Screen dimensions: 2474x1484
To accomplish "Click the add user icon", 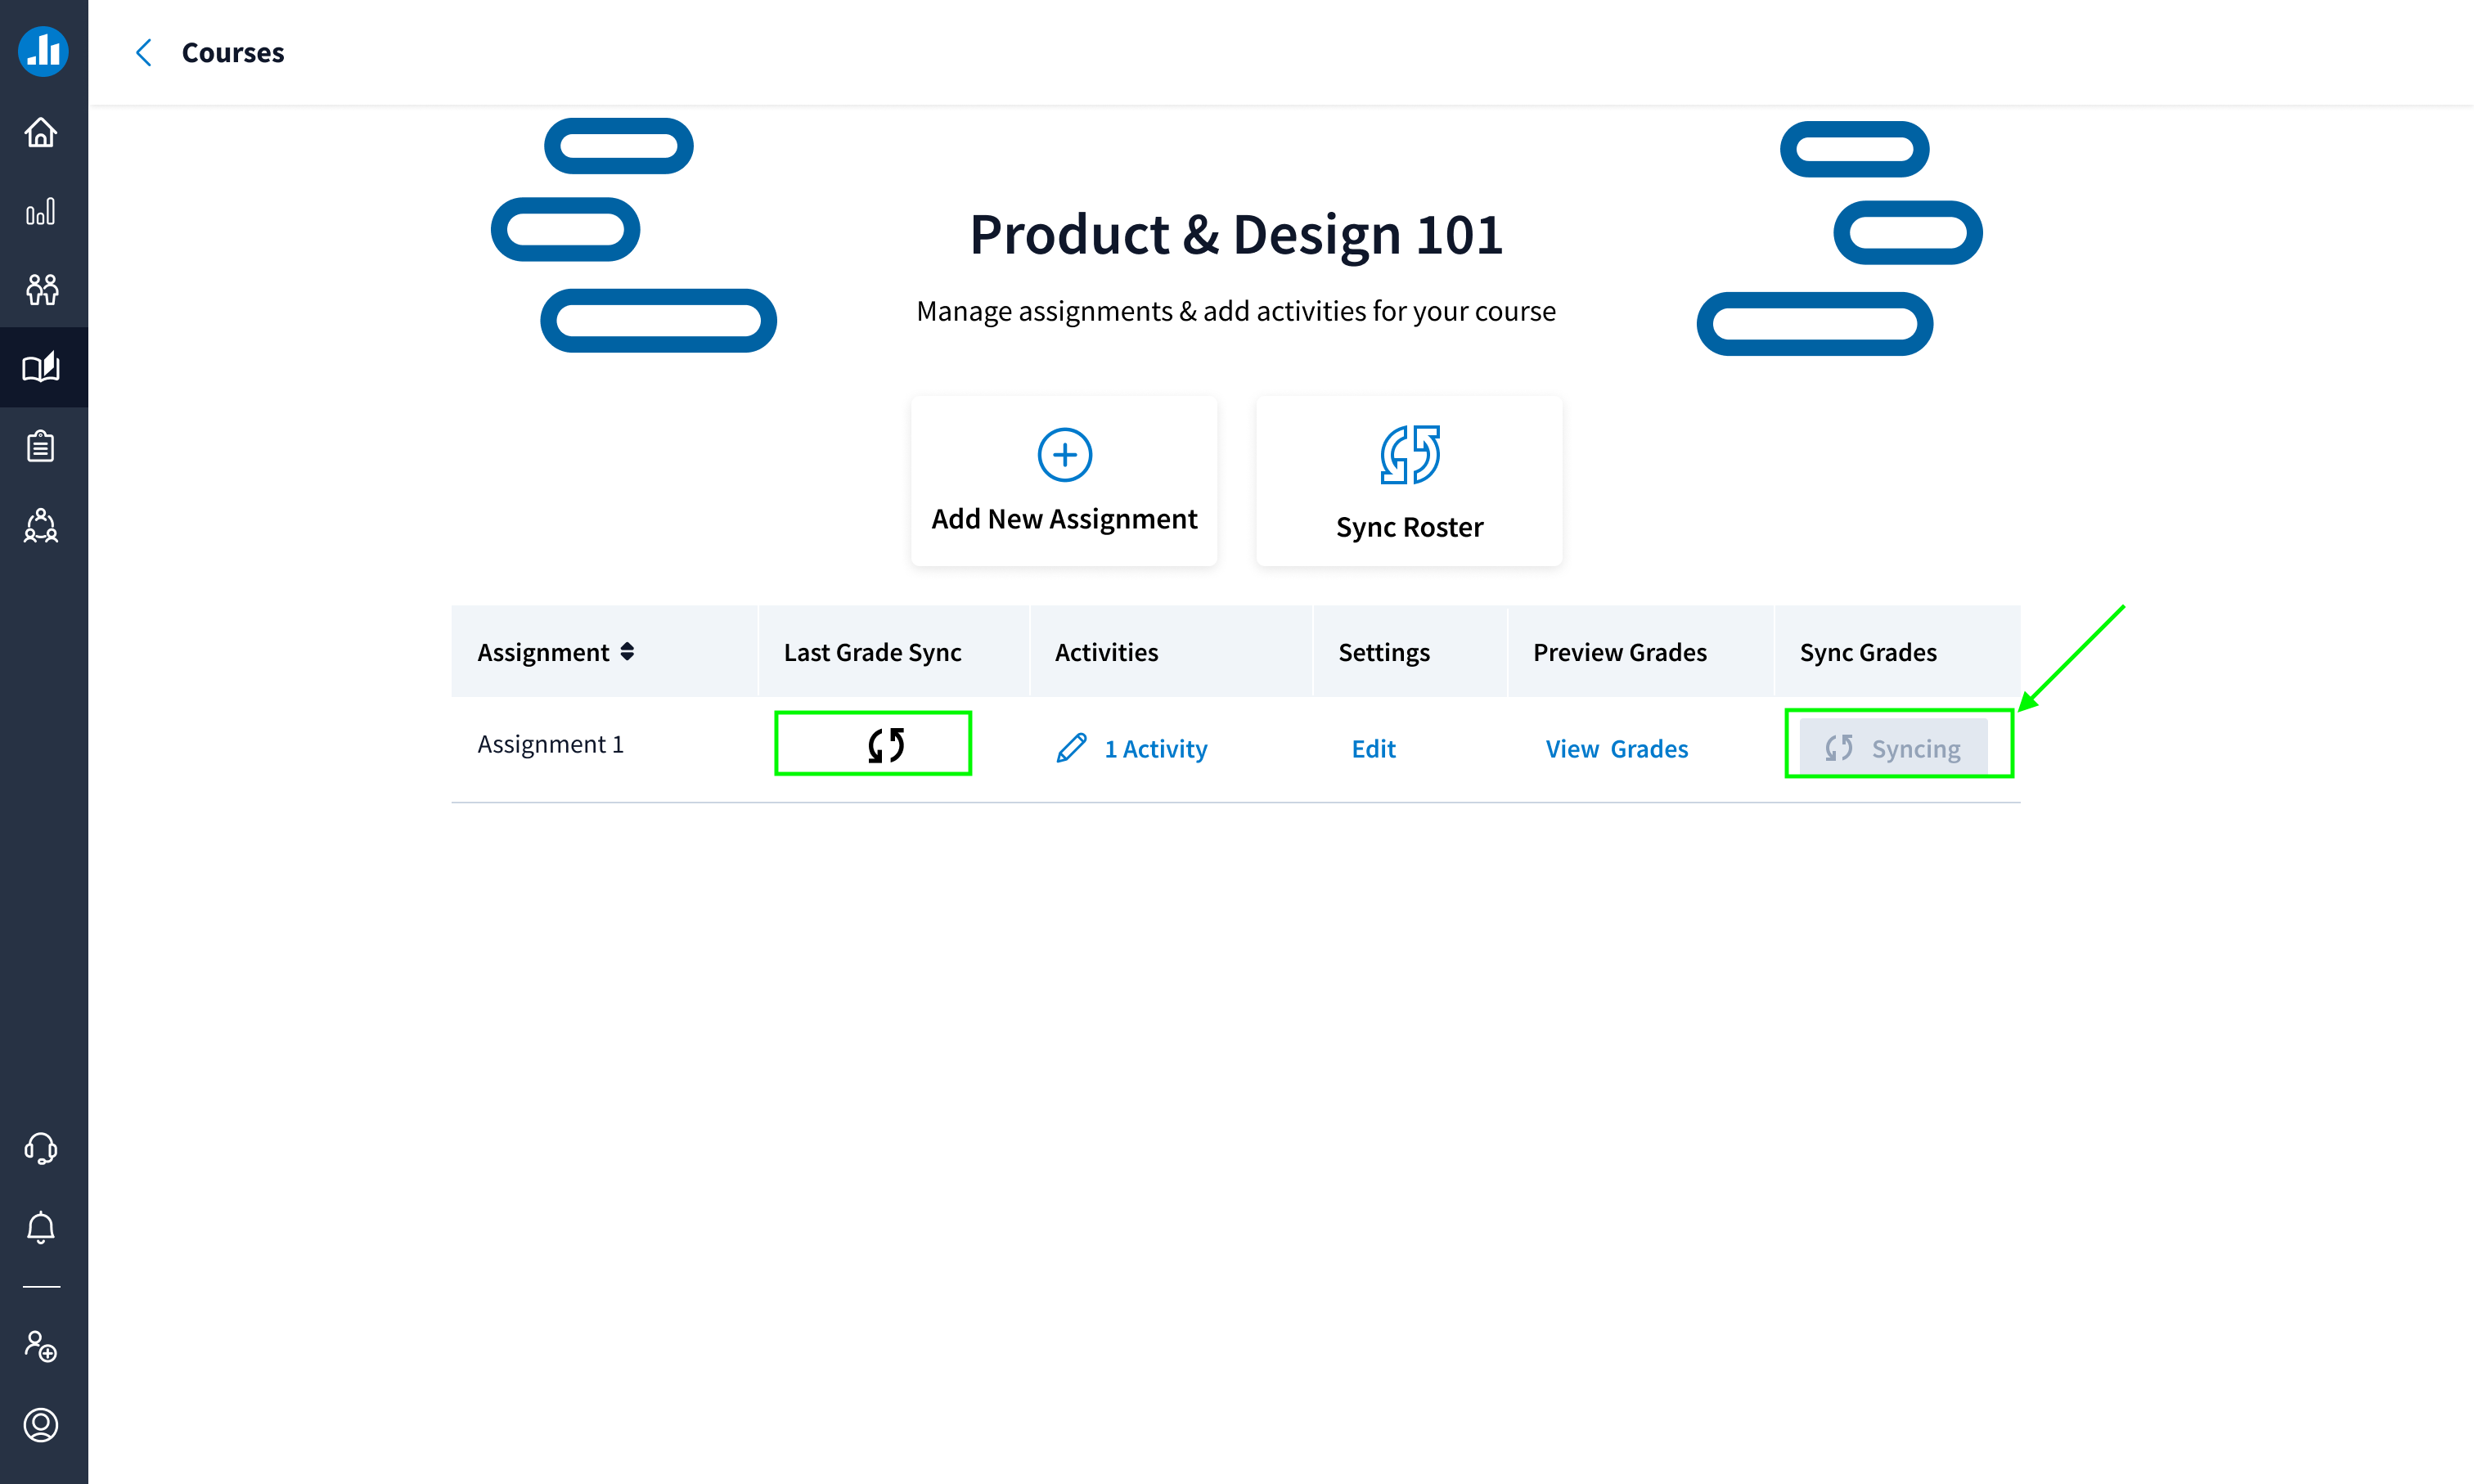I will click(x=41, y=1346).
